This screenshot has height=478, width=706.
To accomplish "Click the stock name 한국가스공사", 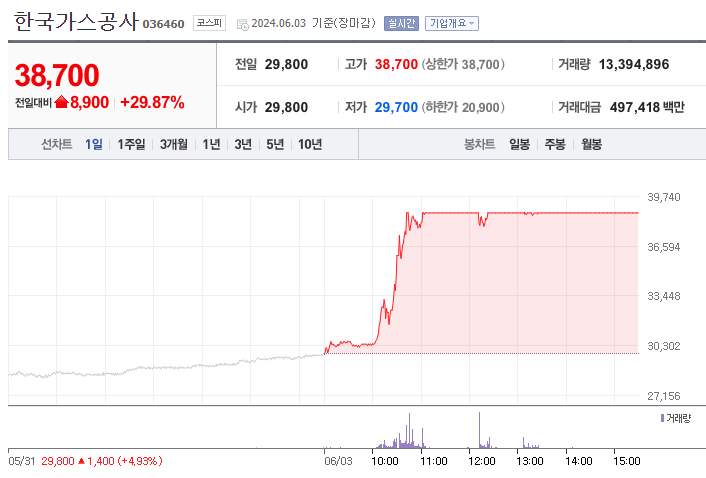I will tap(75, 21).
